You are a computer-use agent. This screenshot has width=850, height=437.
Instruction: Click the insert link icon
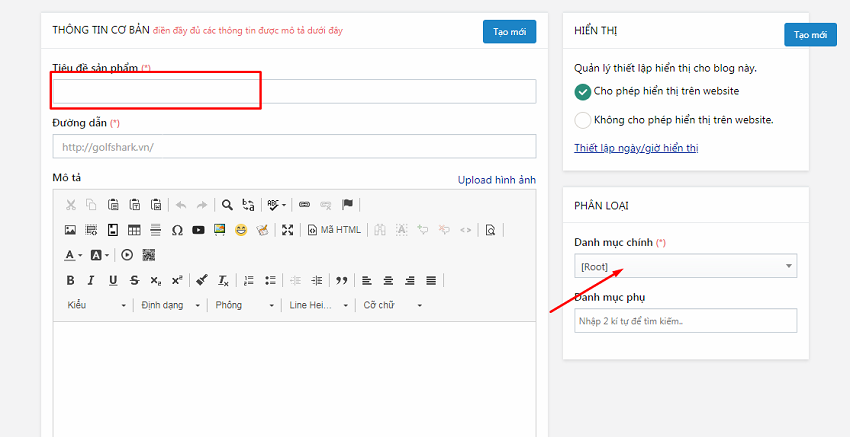[305, 204]
